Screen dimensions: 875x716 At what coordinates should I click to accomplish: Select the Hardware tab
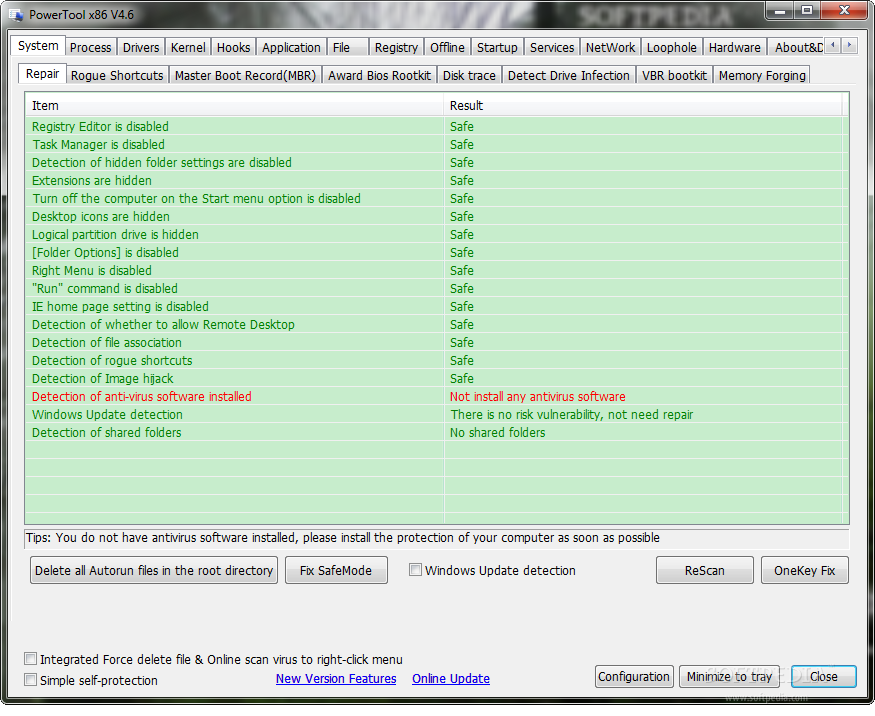tap(734, 47)
